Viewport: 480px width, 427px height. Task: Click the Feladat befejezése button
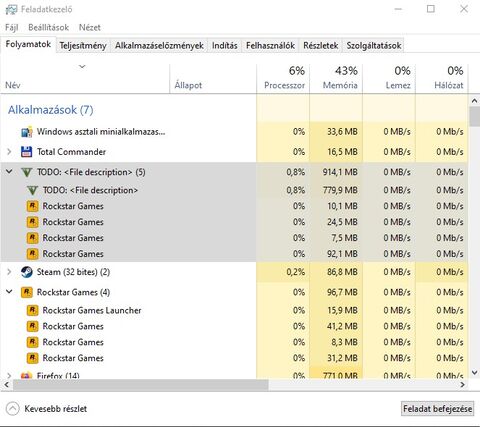pyautogui.click(x=437, y=409)
